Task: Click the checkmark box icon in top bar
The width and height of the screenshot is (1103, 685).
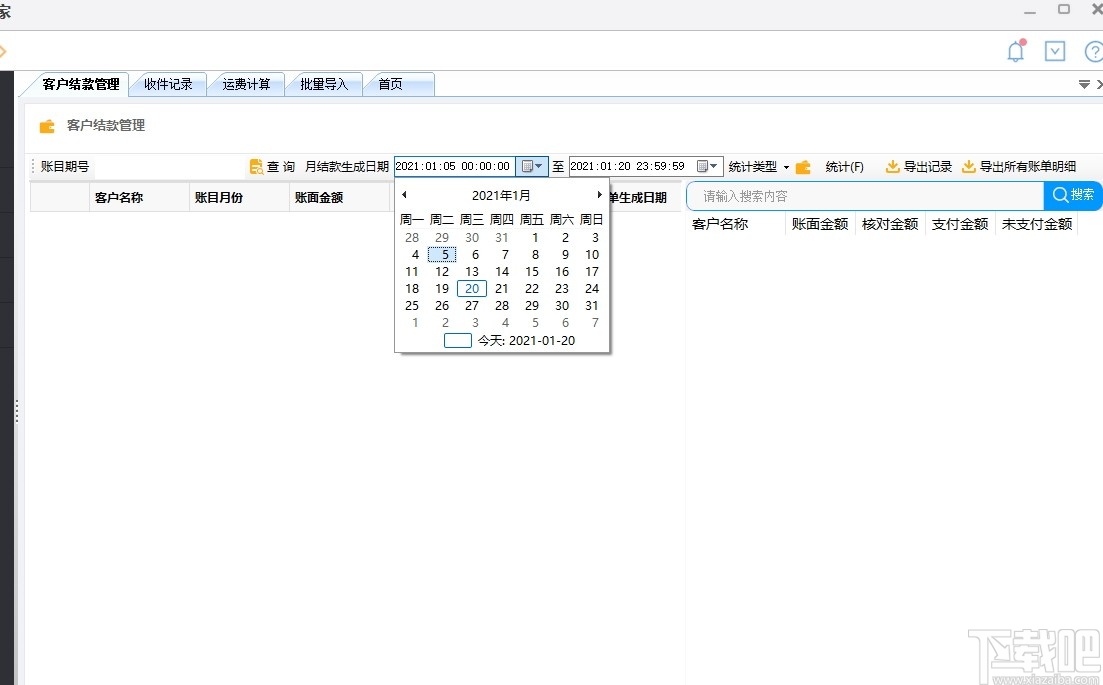Action: (1054, 51)
